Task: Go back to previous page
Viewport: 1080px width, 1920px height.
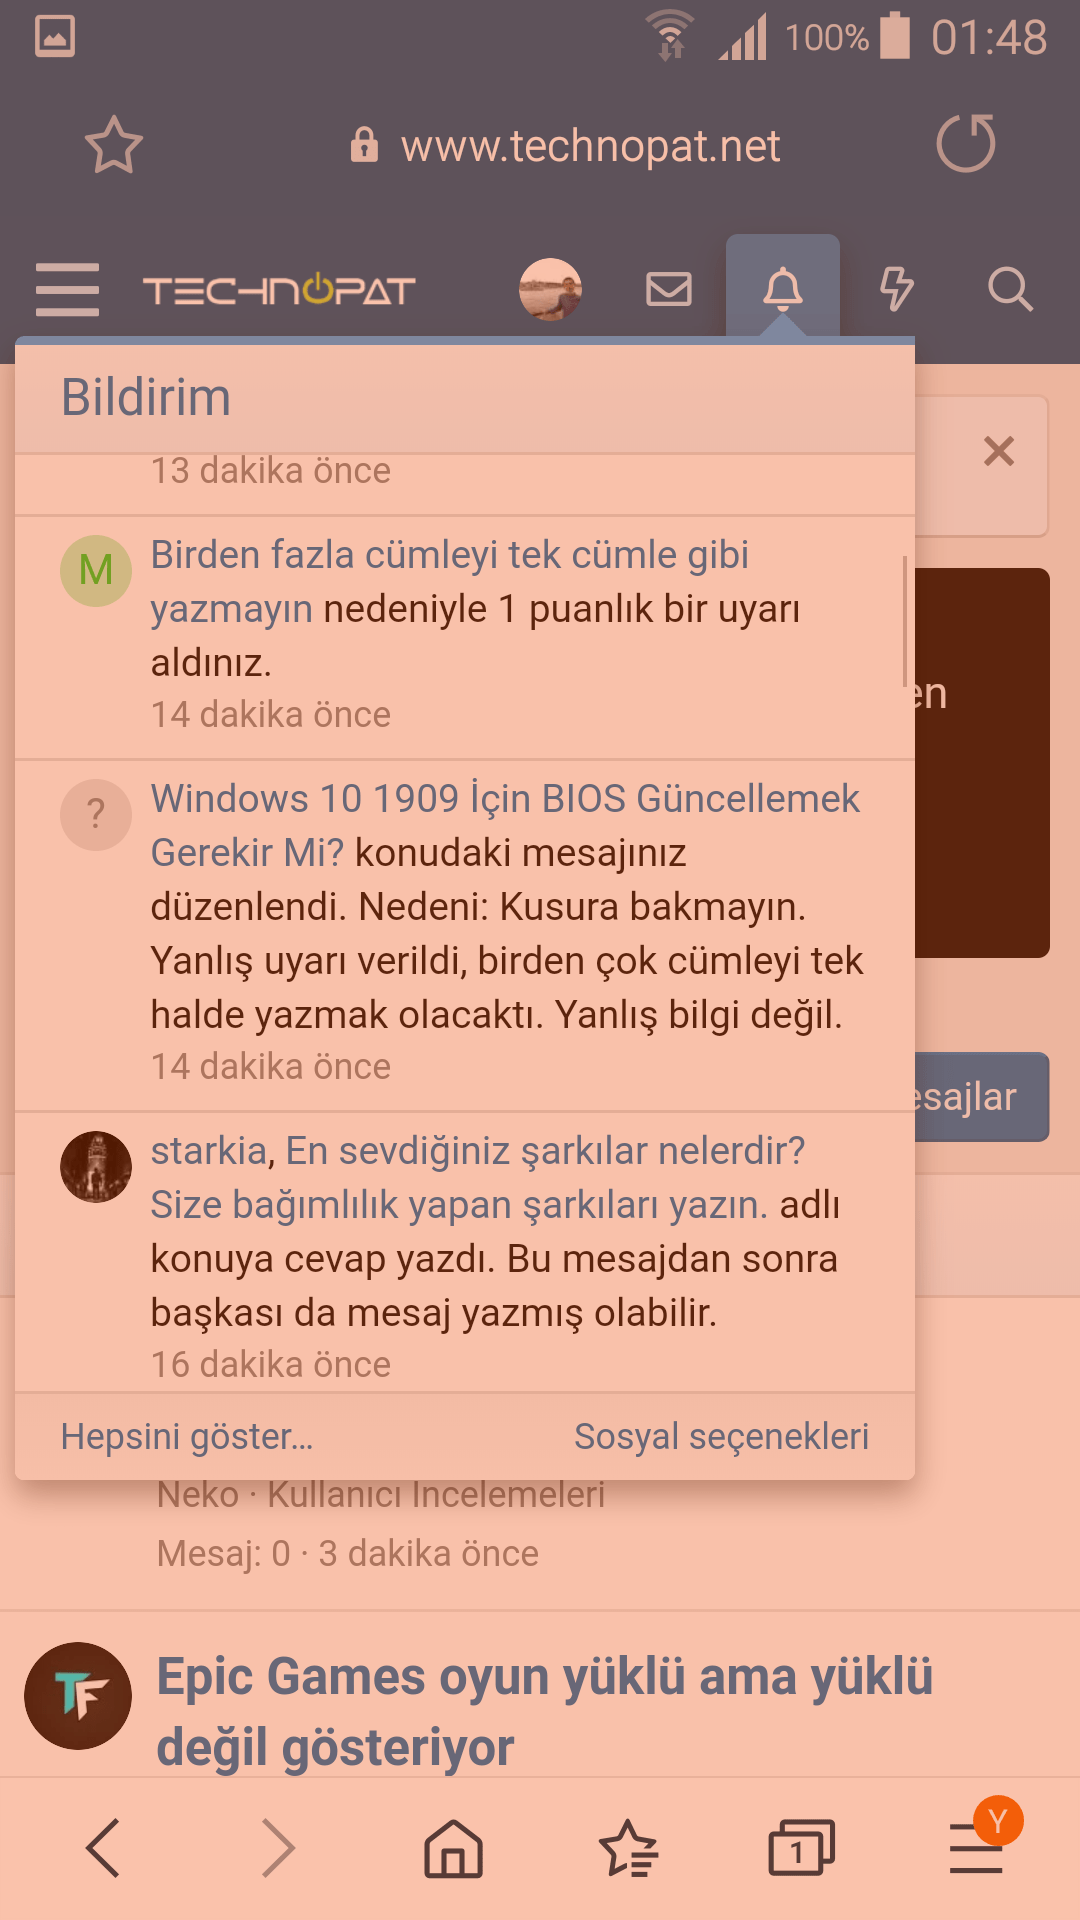Action: [104, 1848]
